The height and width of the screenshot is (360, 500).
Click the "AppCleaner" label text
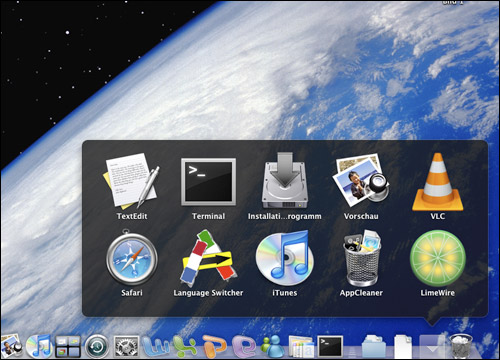coord(361,293)
